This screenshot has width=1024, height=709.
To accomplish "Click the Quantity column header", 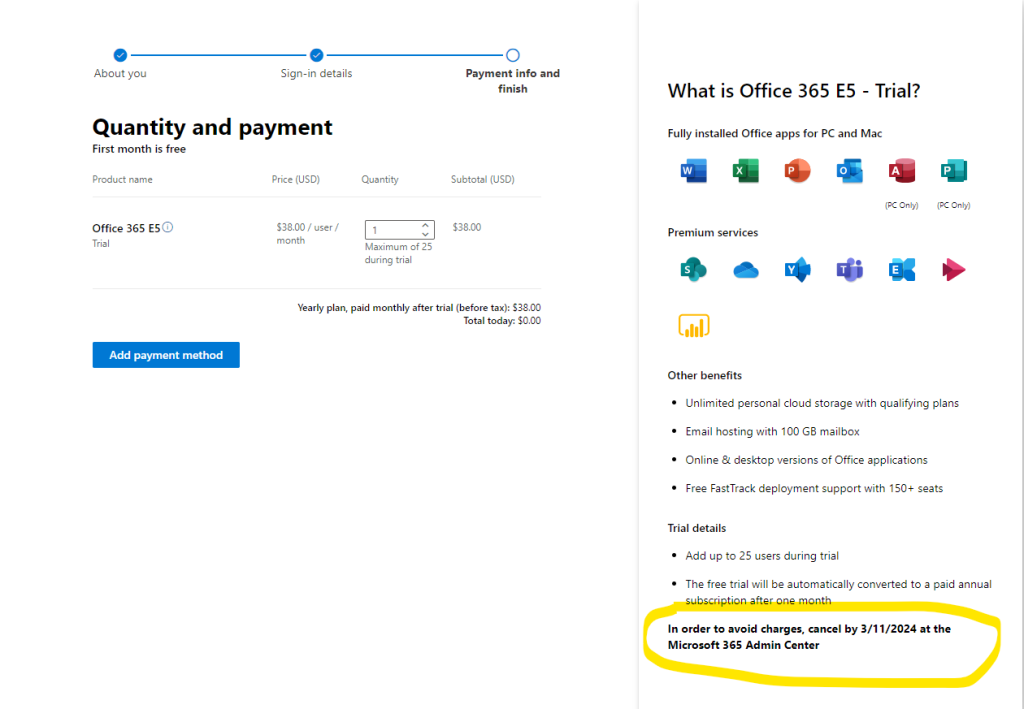I will [x=380, y=180].
